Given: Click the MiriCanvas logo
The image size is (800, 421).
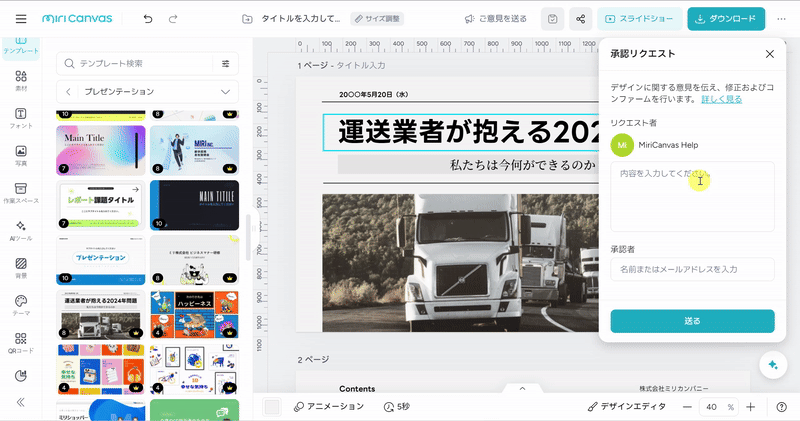Looking at the screenshot, I should [77, 19].
